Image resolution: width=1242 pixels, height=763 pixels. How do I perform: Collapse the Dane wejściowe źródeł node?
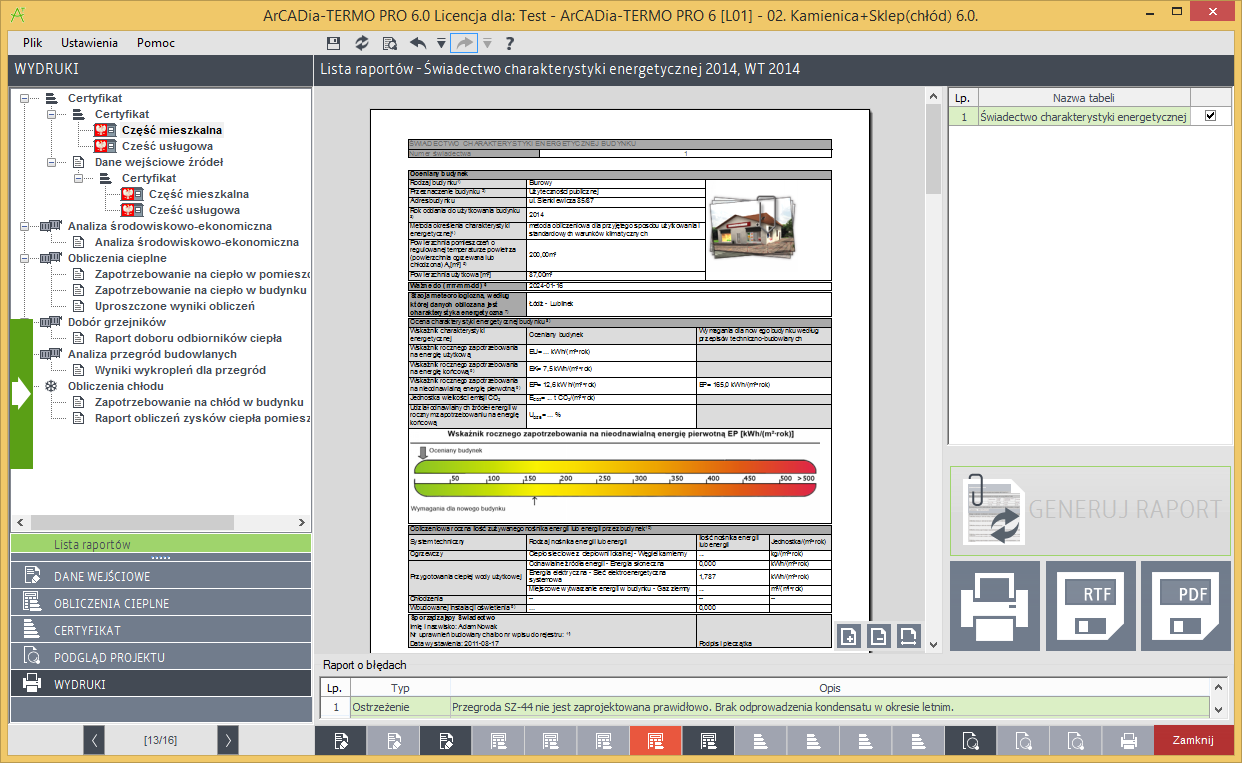point(50,162)
